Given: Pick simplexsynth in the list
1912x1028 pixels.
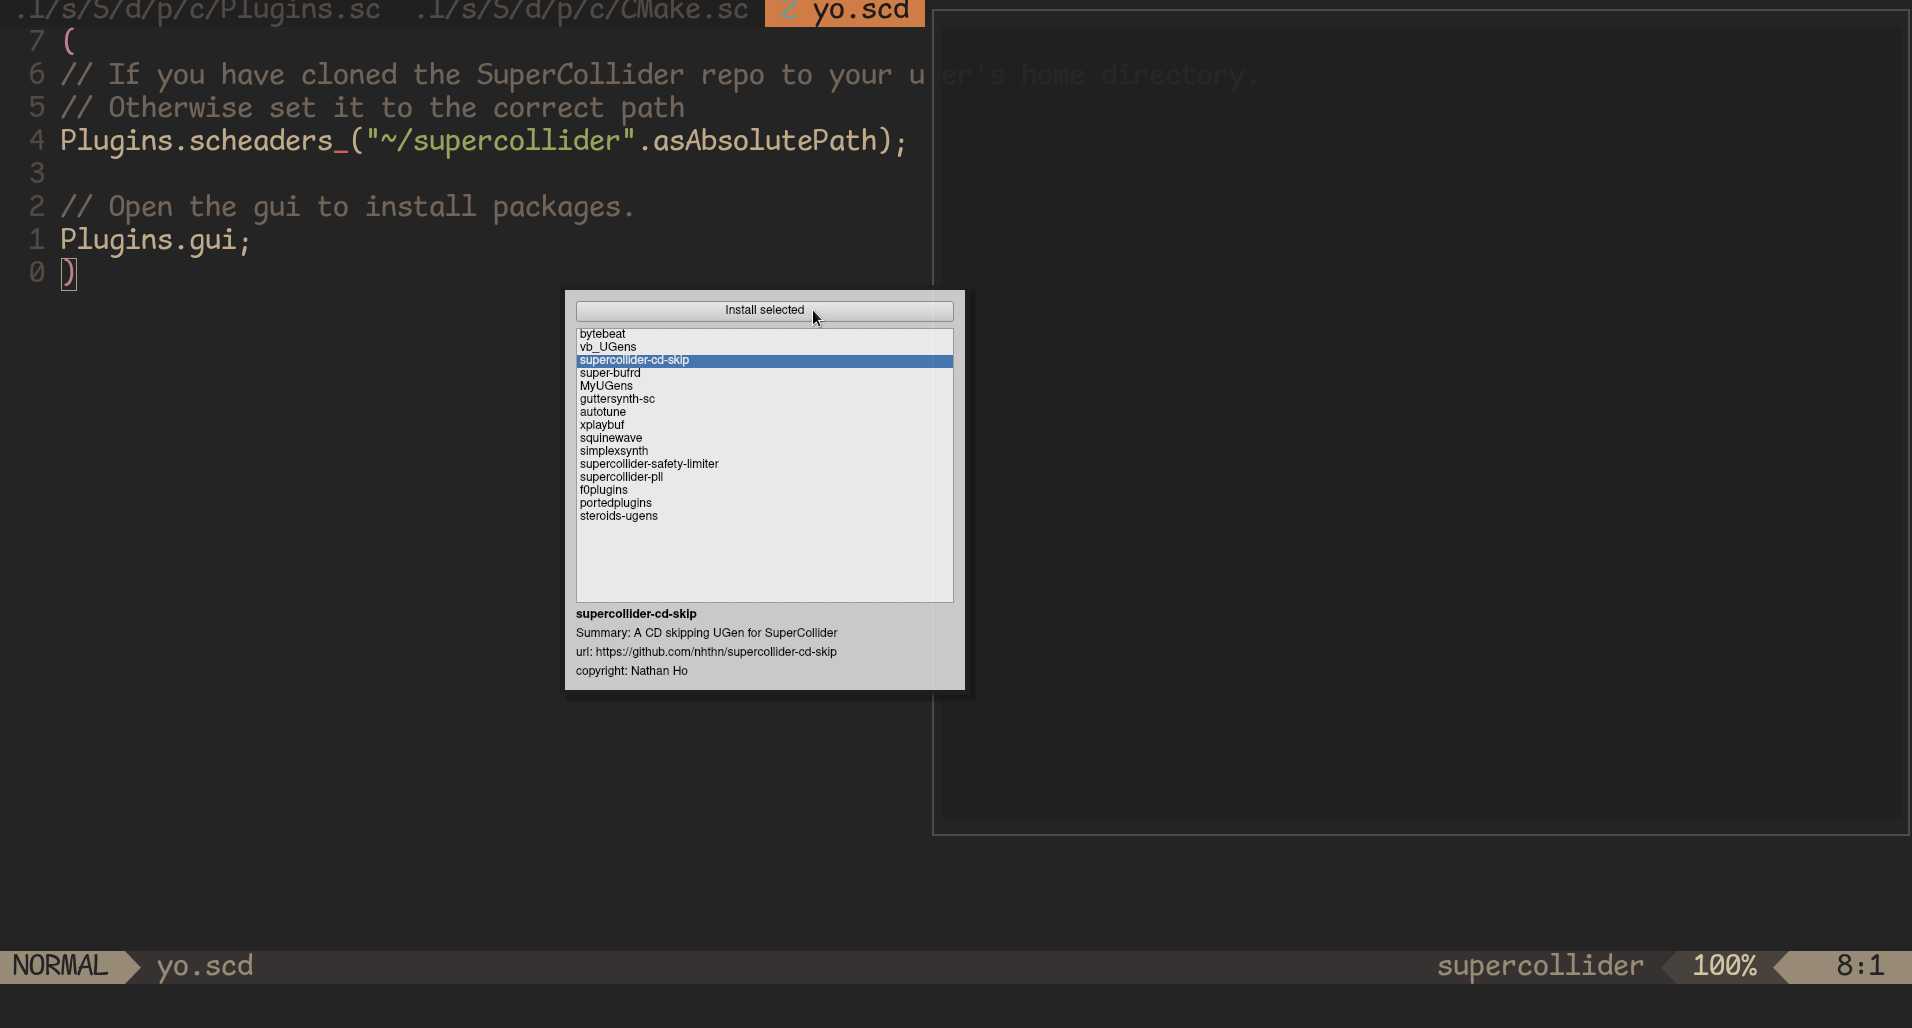Looking at the screenshot, I should click(x=764, y=452).
